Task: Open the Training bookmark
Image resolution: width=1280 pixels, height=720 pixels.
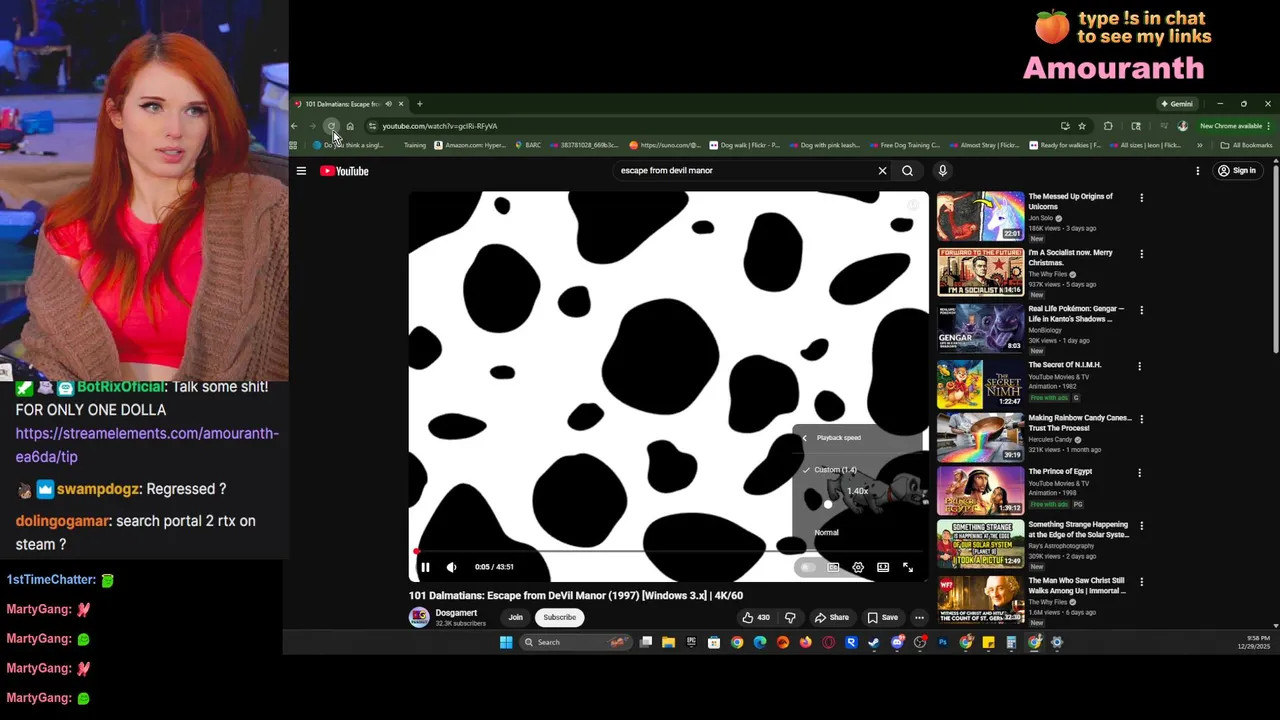Action: click(x=414, y=145)
